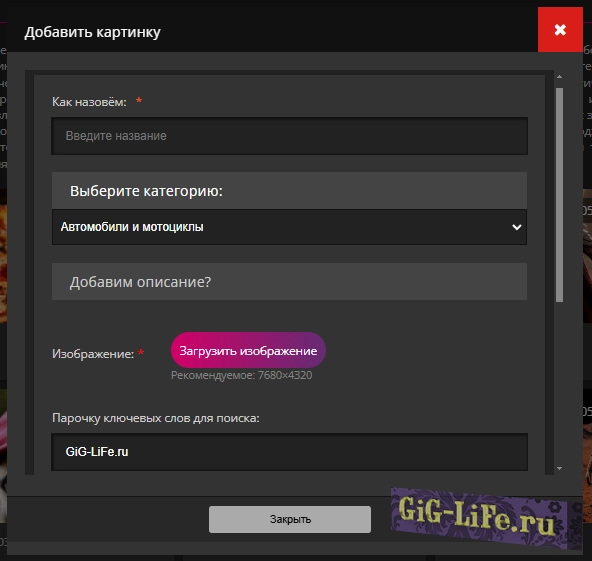Focus the Введите название input field

tap(289, 136)
